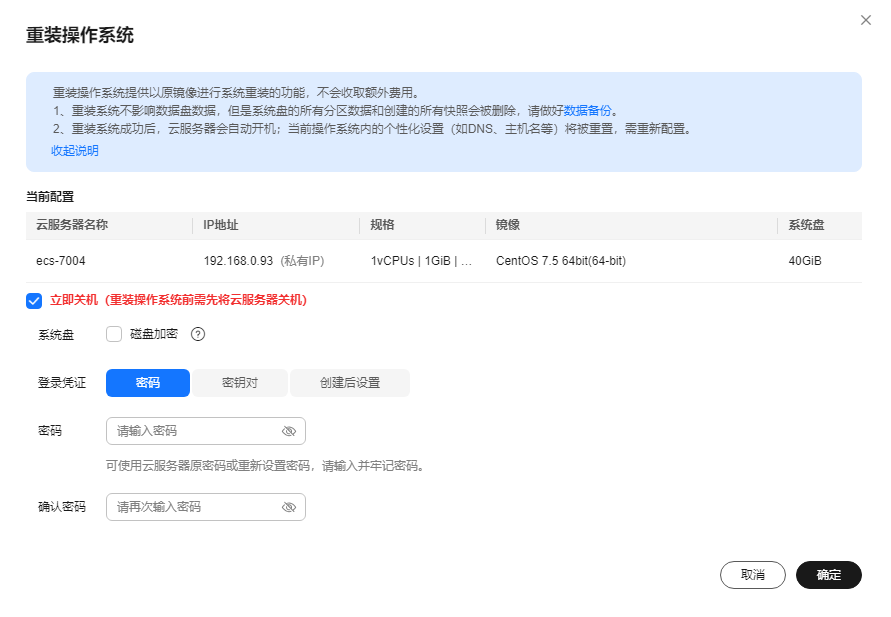Open the 数据备份 link
The image size is (891, 617).
pos(587,111)
